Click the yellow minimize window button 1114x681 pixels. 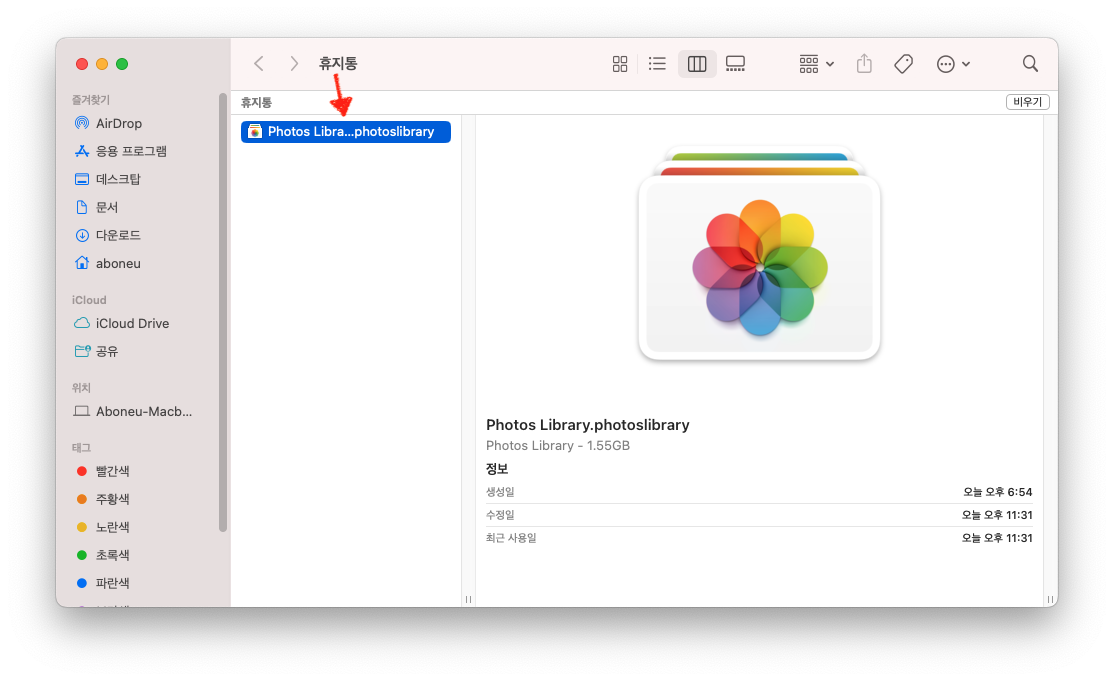pos(102,64)
